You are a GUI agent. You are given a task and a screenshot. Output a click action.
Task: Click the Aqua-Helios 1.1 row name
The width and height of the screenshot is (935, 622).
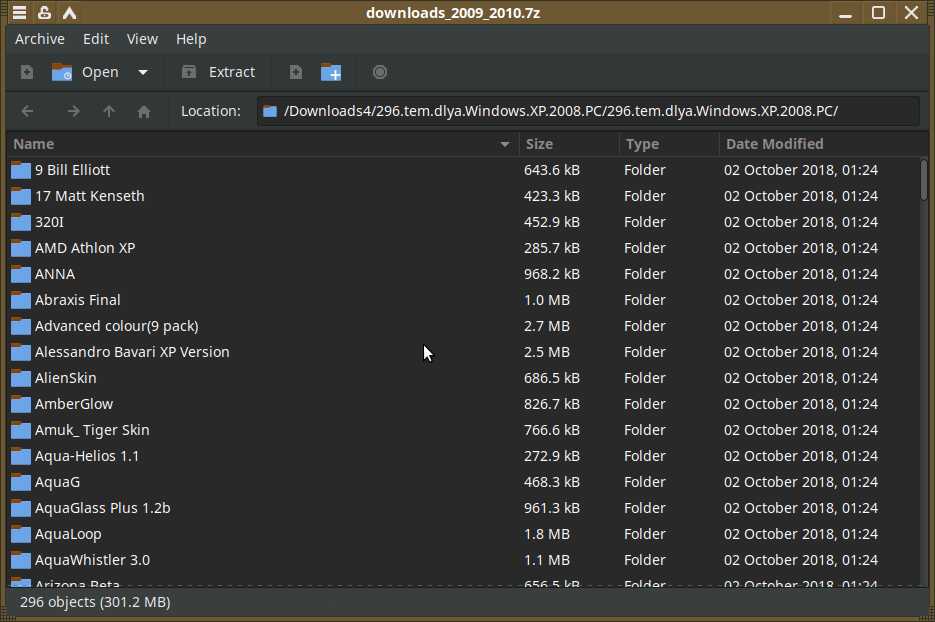[x=87, y=456]
